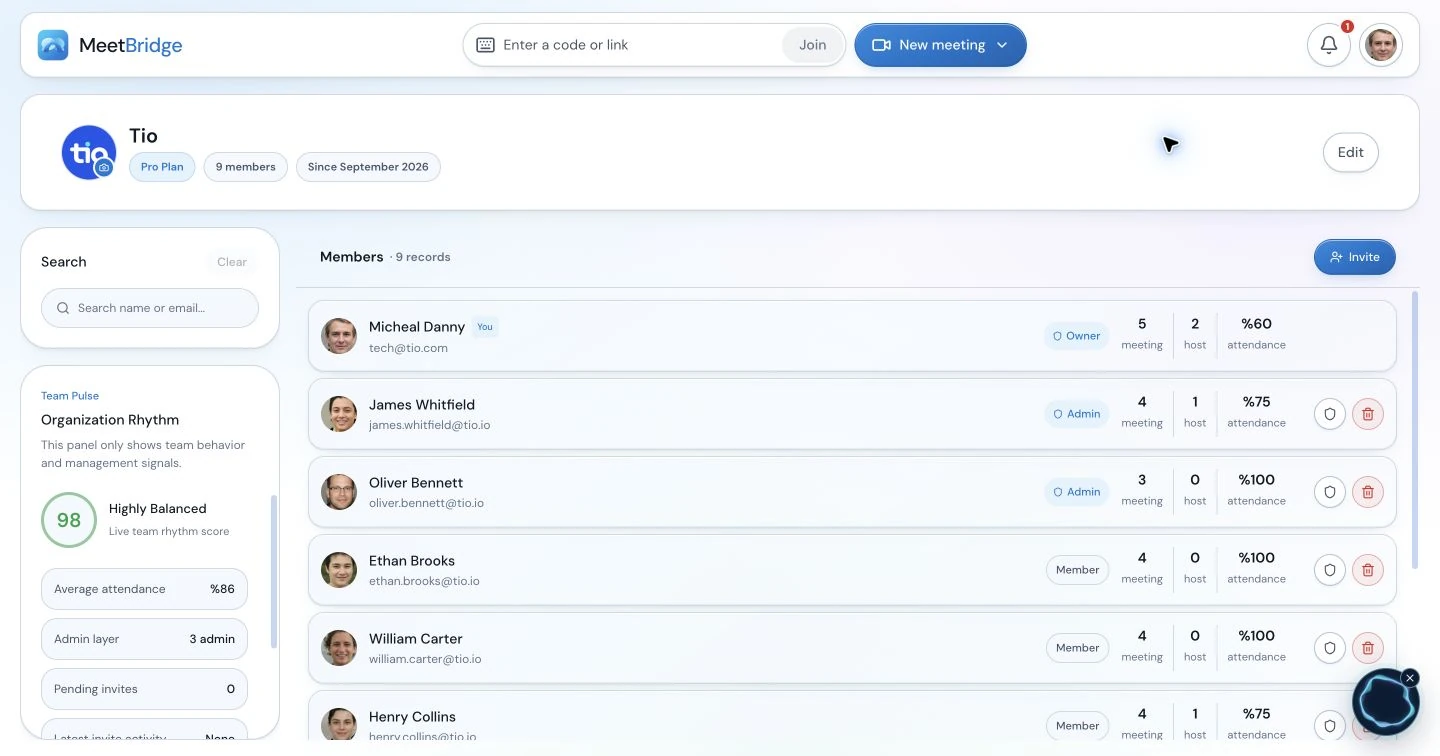Open the notifications bell
The height and width of the screenshot is (756, 1440).
tap(1329, 45)
